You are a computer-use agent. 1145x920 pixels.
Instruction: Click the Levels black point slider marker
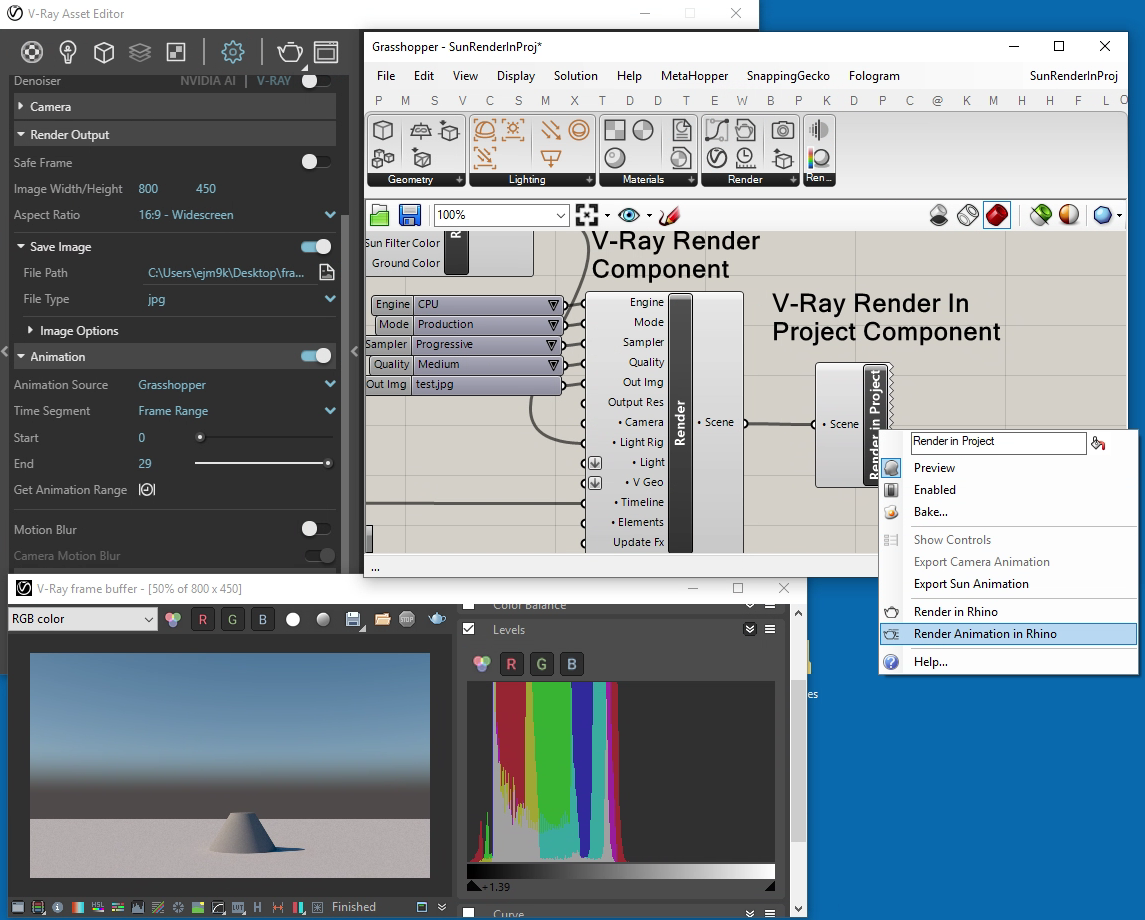click(x=473, y=886)
